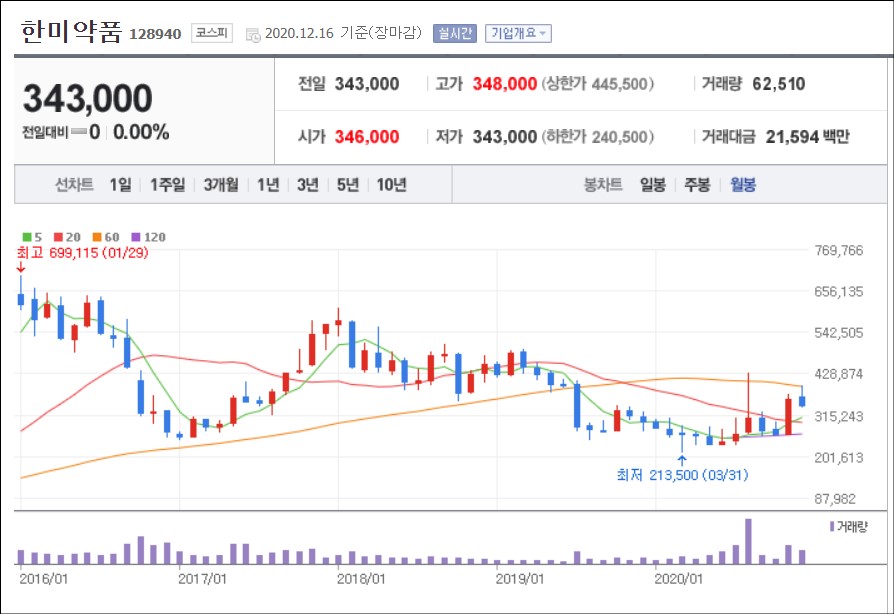Click the 0.00% change value
The width and height of the screenshot is (894, 614).
tap(141, 132)
